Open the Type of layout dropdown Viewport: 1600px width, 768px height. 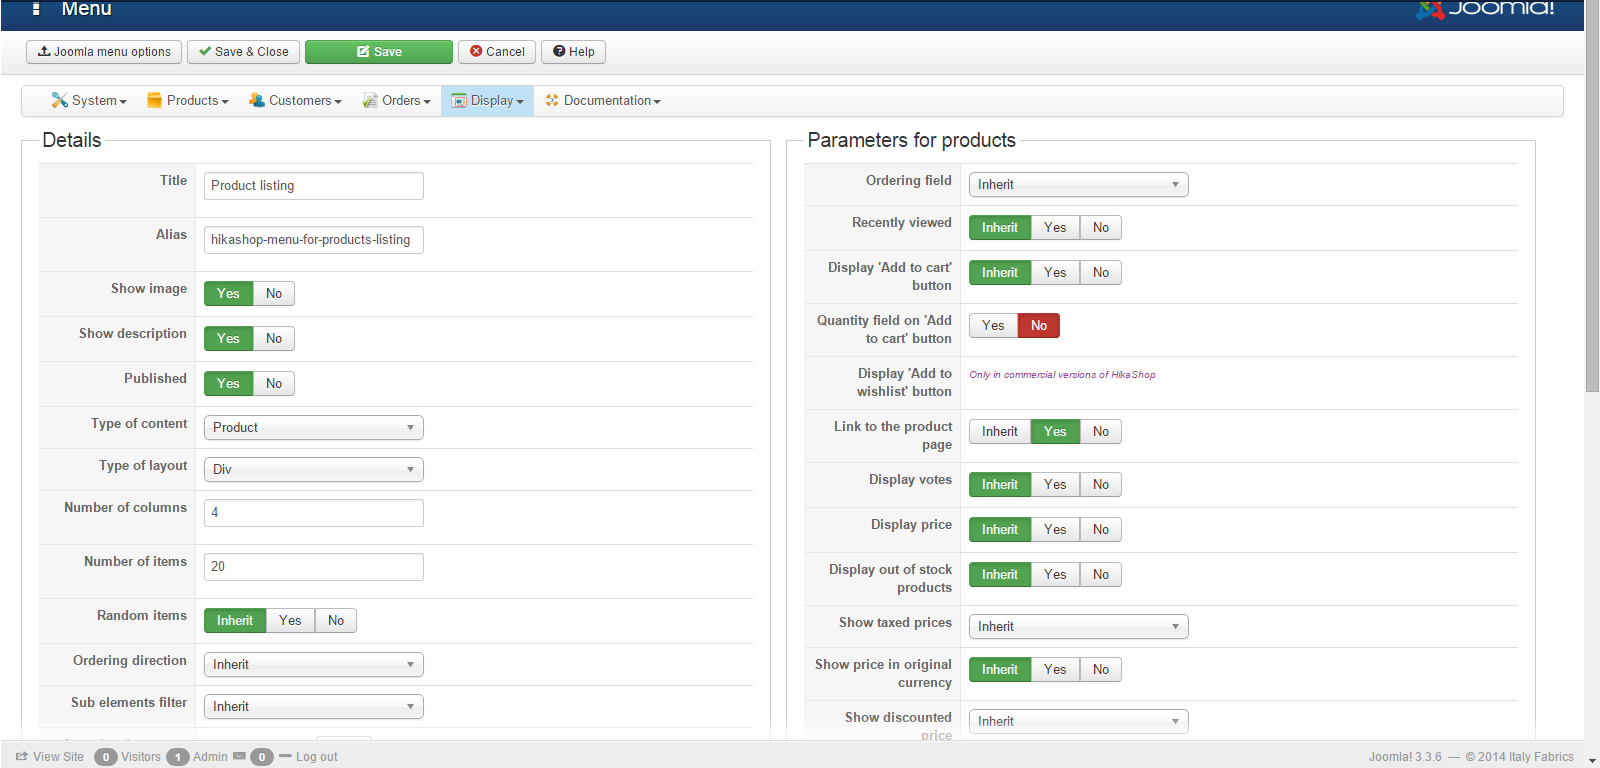pyautogui.click(x=313, y=470)
